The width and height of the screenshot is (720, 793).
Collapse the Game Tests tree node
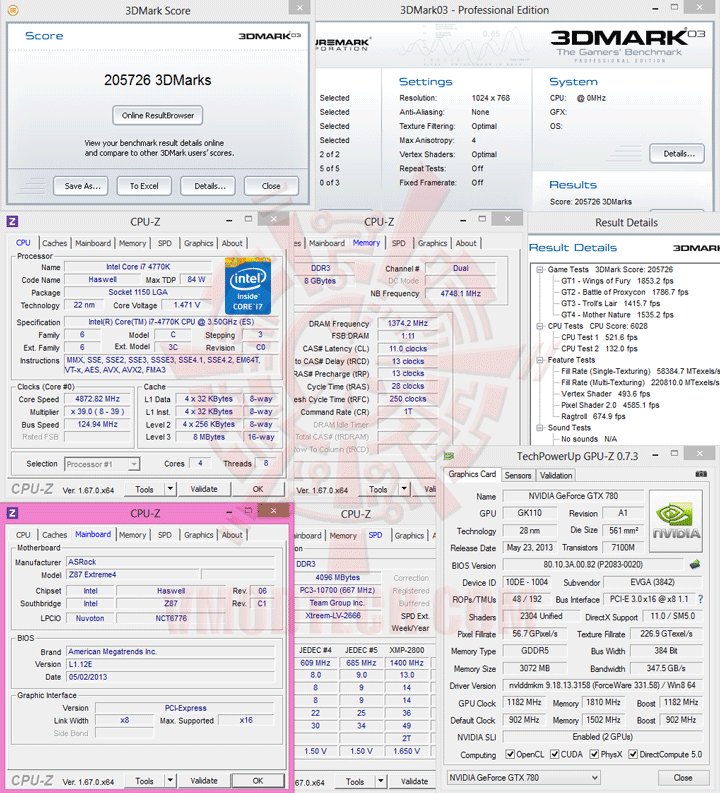540,270
